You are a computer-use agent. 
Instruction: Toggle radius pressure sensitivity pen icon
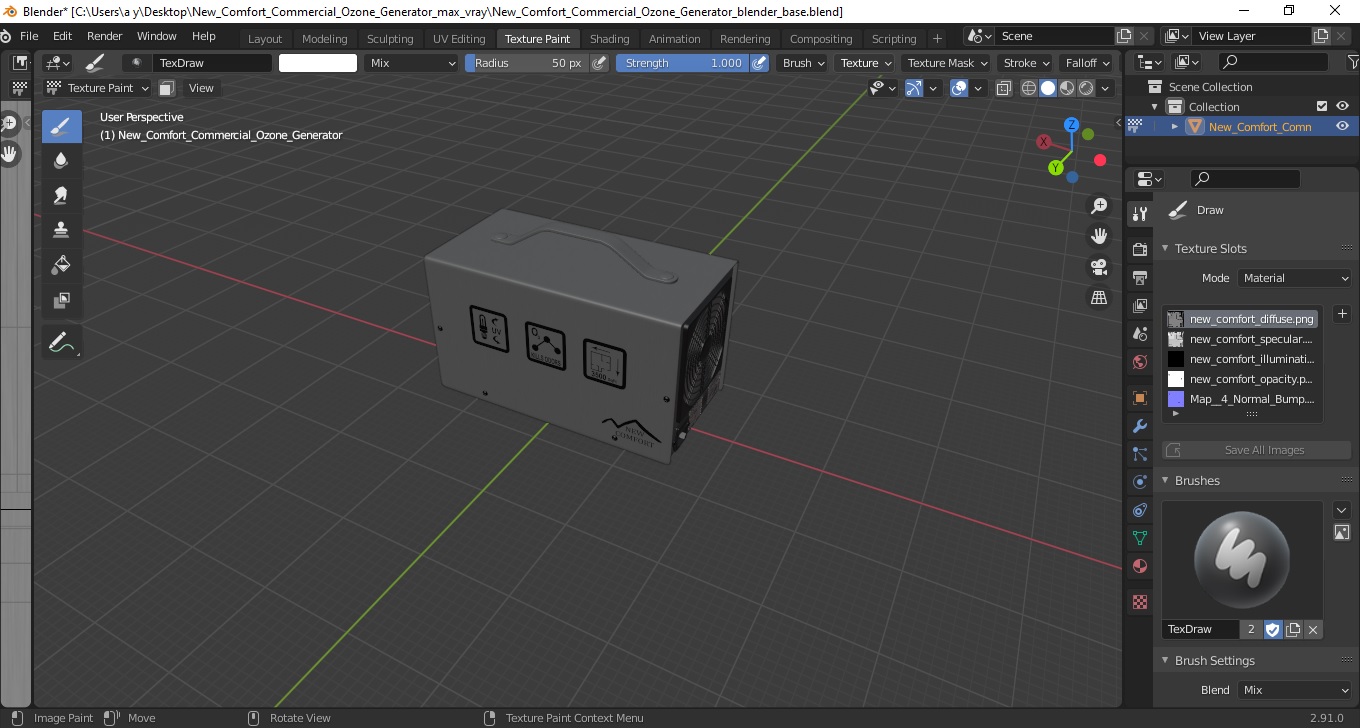[x=599, y=63]
